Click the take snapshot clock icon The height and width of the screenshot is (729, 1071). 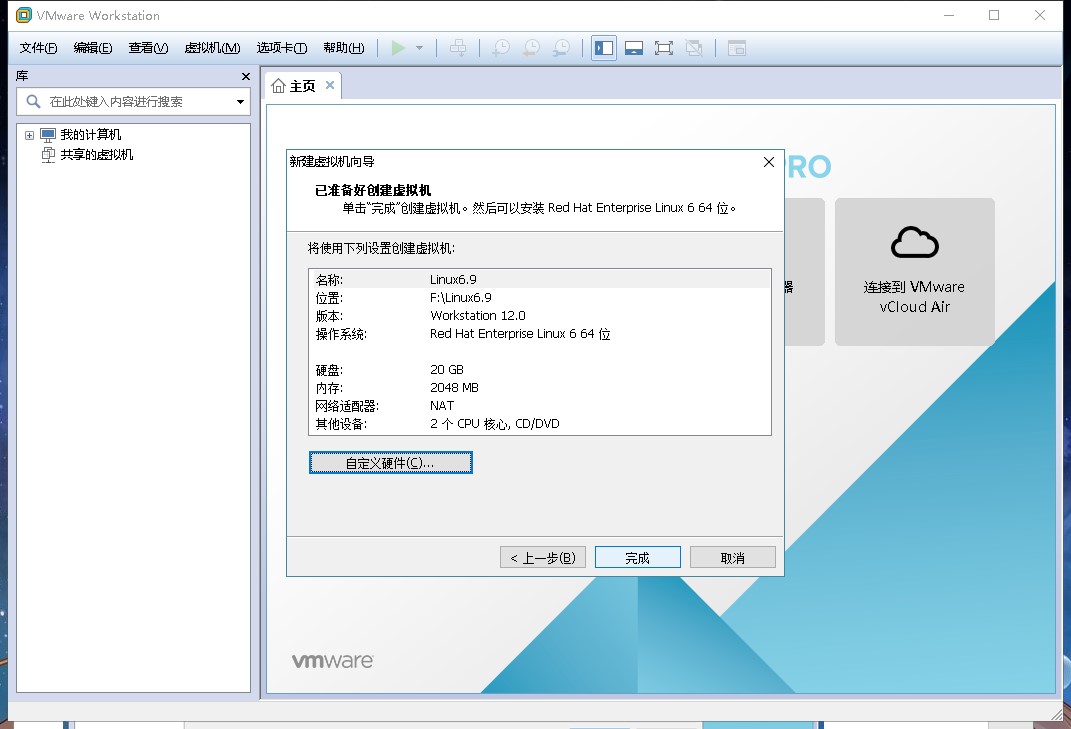[501, 48]
